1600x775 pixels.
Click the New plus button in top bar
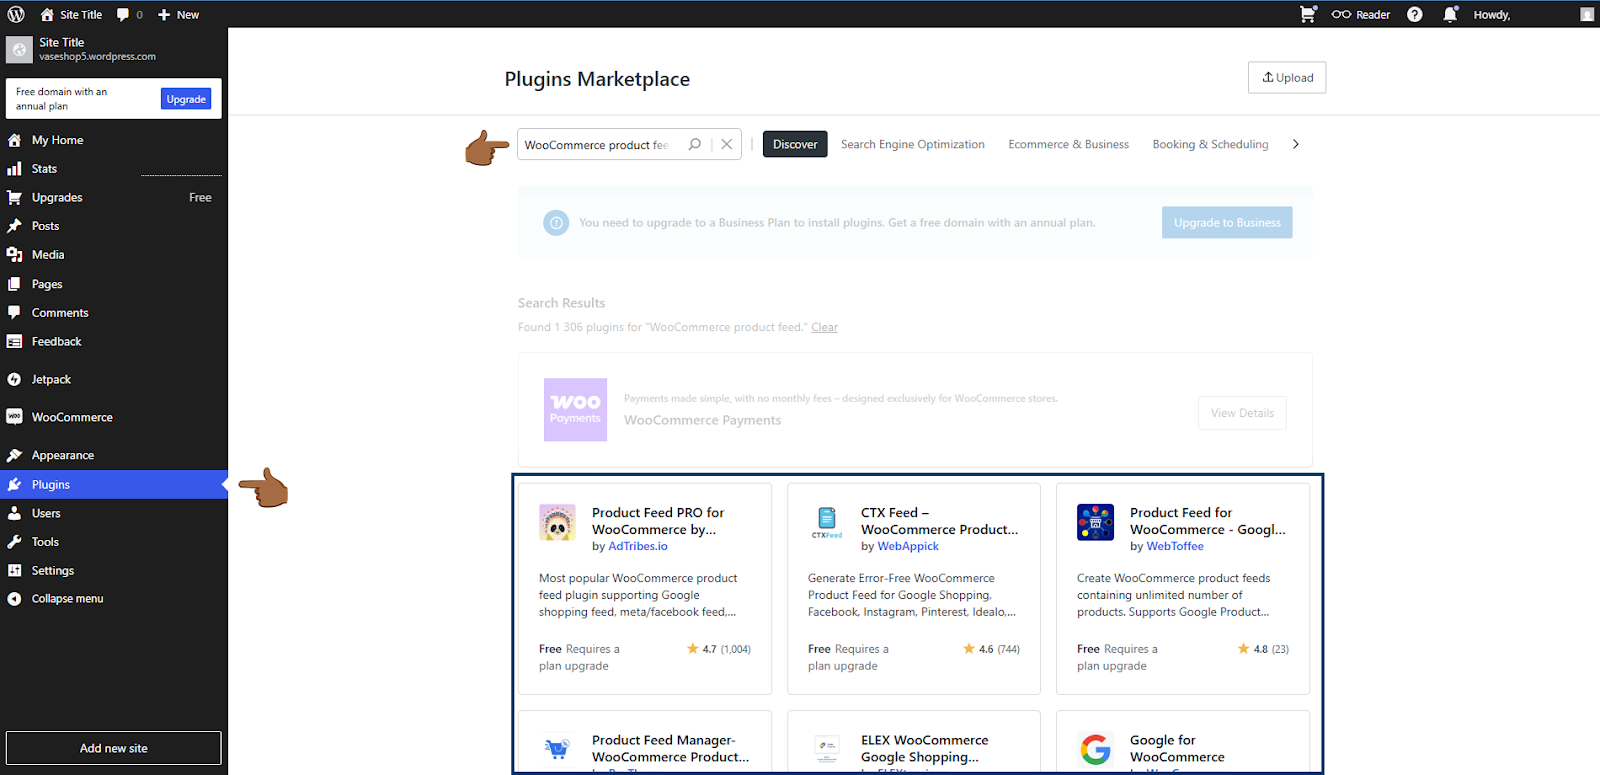click(178, 14)
